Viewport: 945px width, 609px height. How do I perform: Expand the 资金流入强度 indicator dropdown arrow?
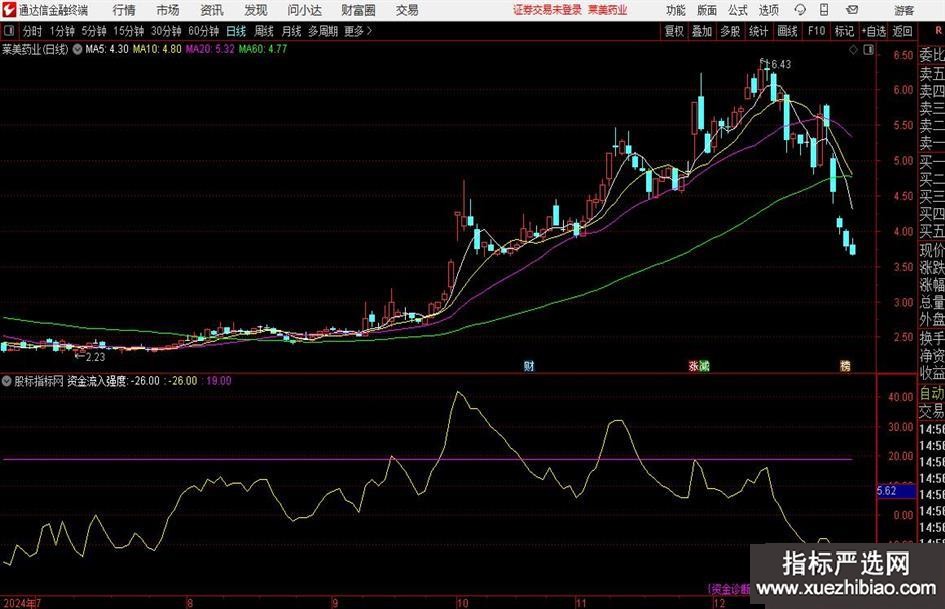(x=7, y=380)
